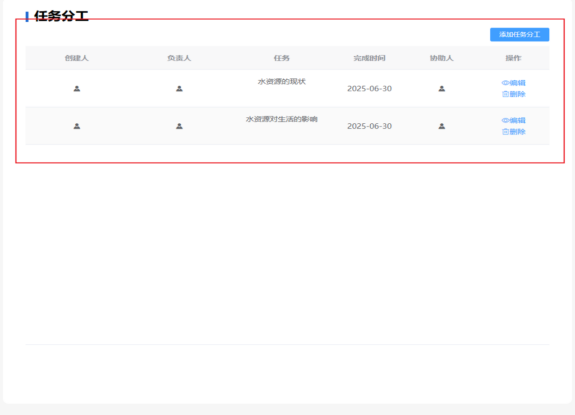Select the 协助人 column header
The width and height of the screenshot is (575, 415).
pyautogui.click(x=442, y=58)
